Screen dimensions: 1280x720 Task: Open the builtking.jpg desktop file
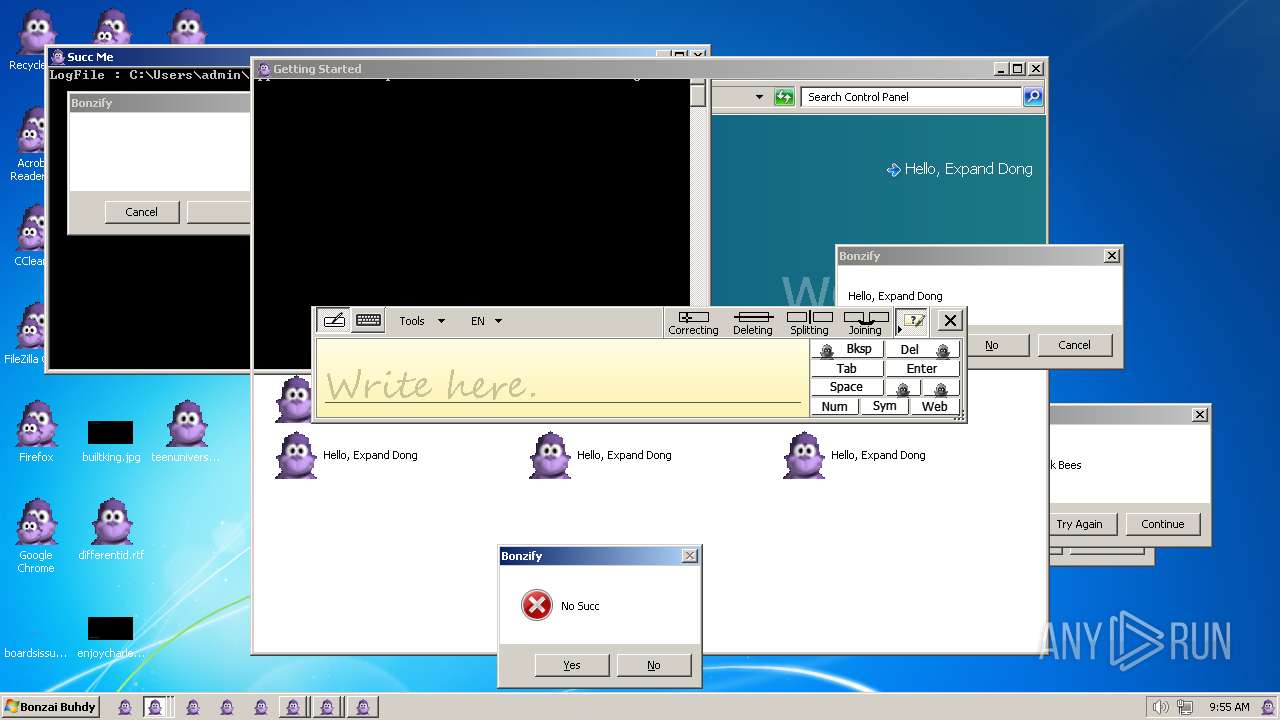click(111, 440)
